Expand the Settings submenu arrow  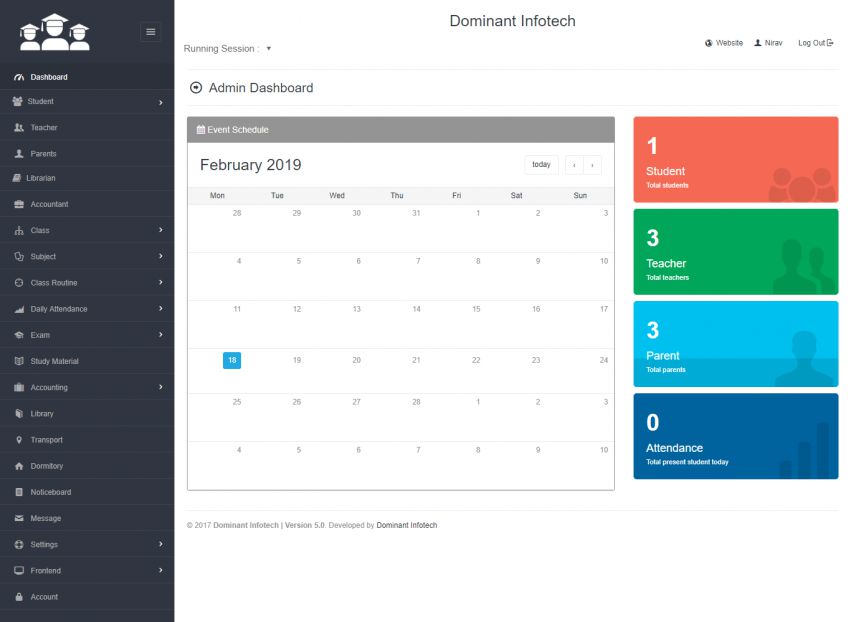(x=161, y=544)
